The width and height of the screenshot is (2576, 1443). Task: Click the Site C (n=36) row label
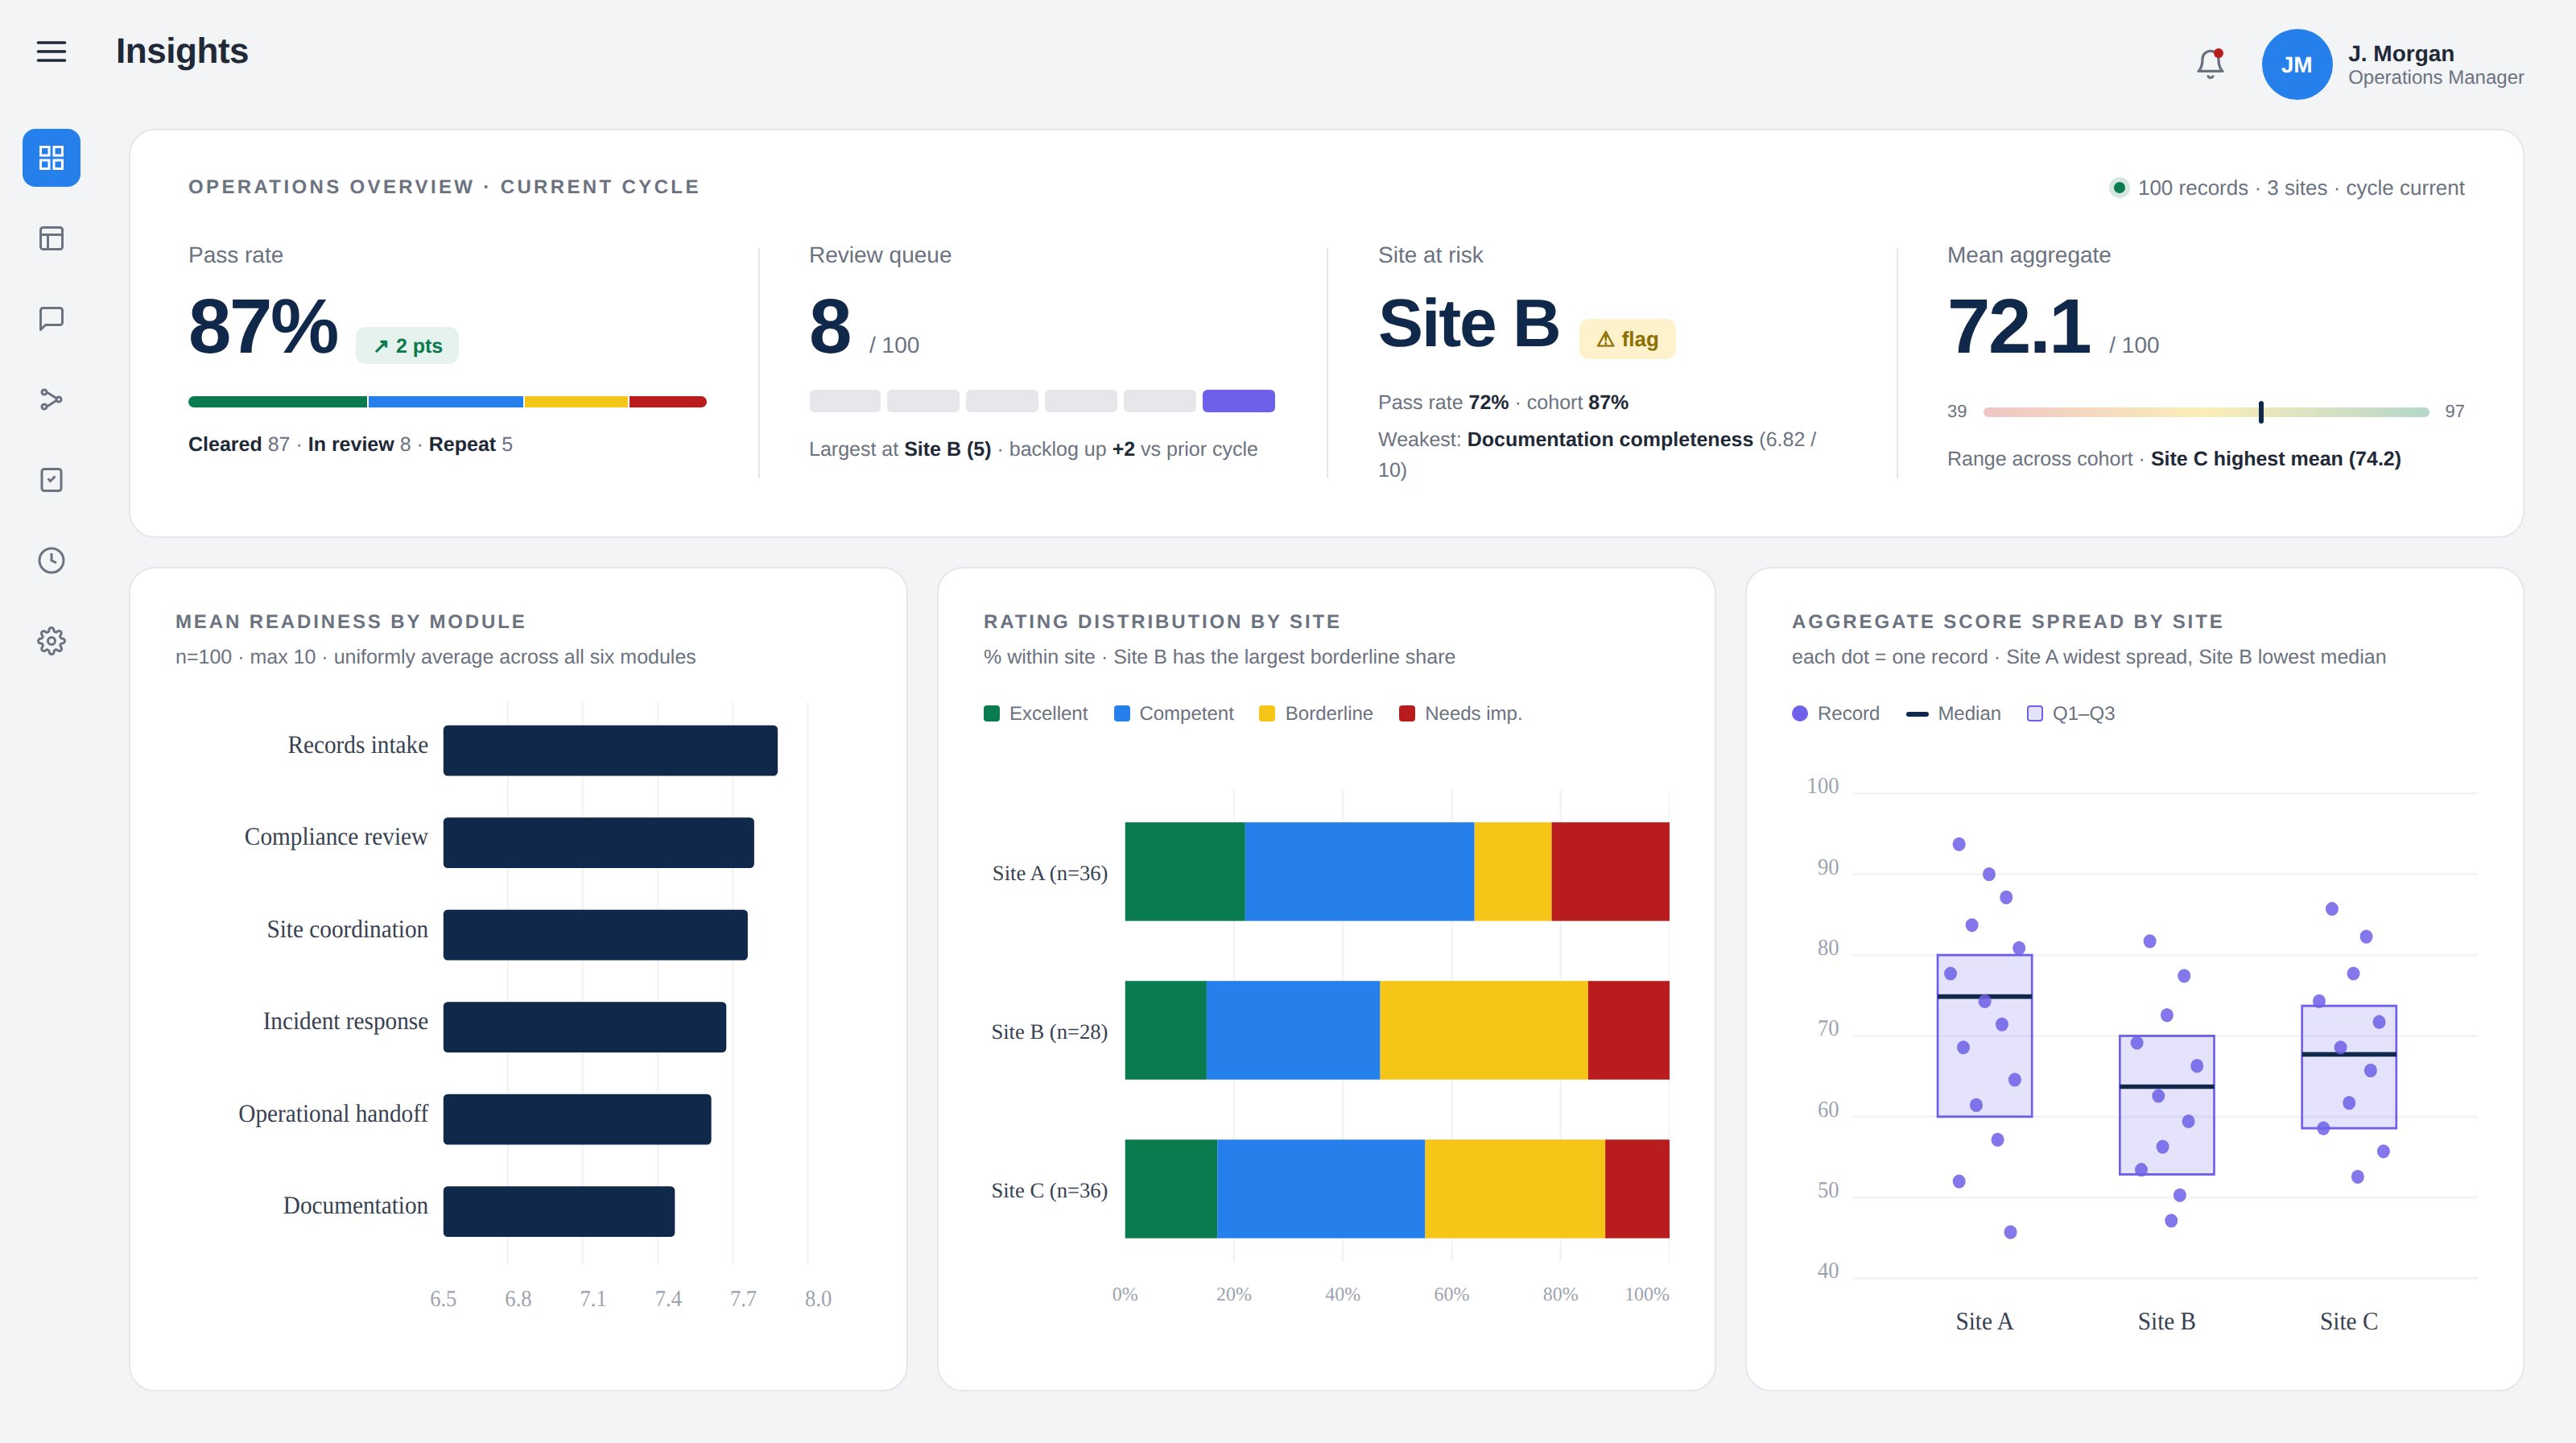tap(1049, 1190)
